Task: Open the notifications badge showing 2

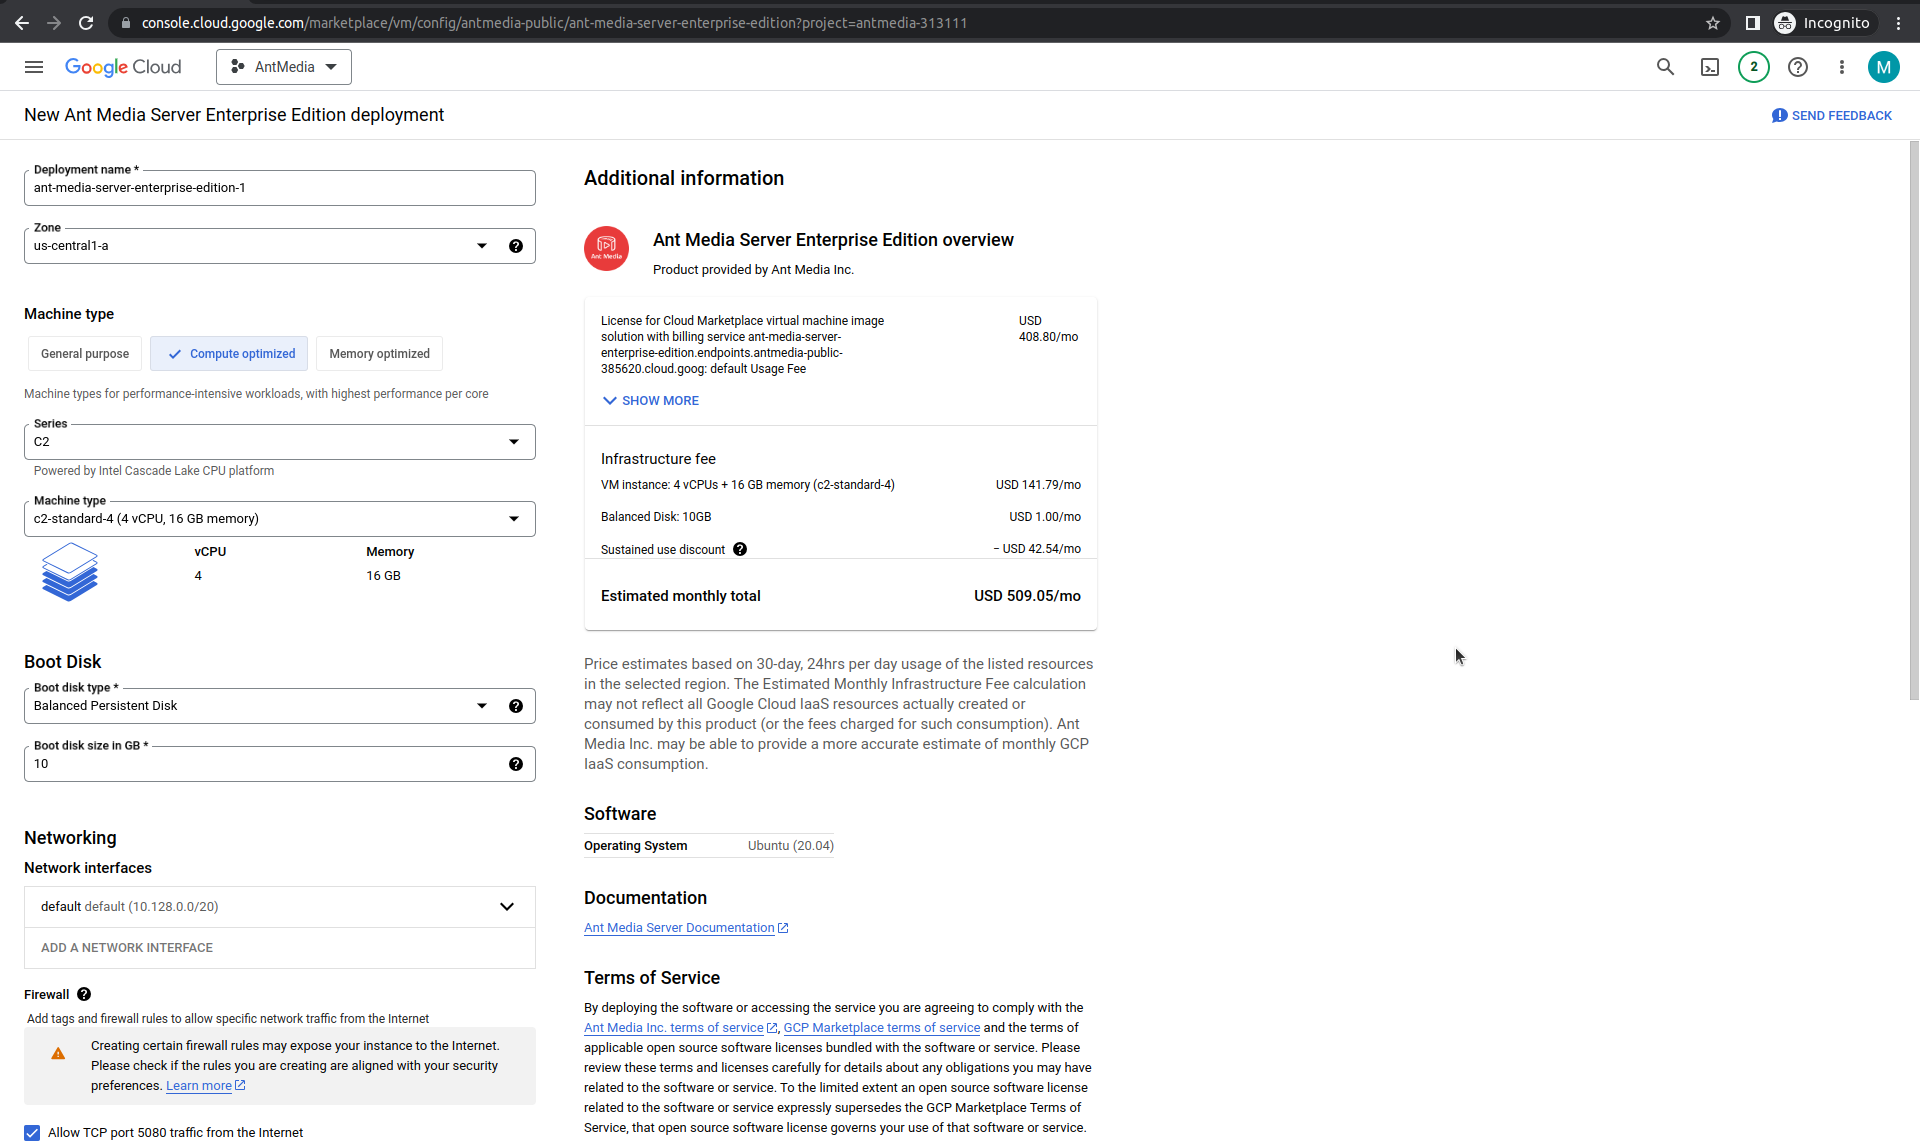Action: coord(1754,67)
